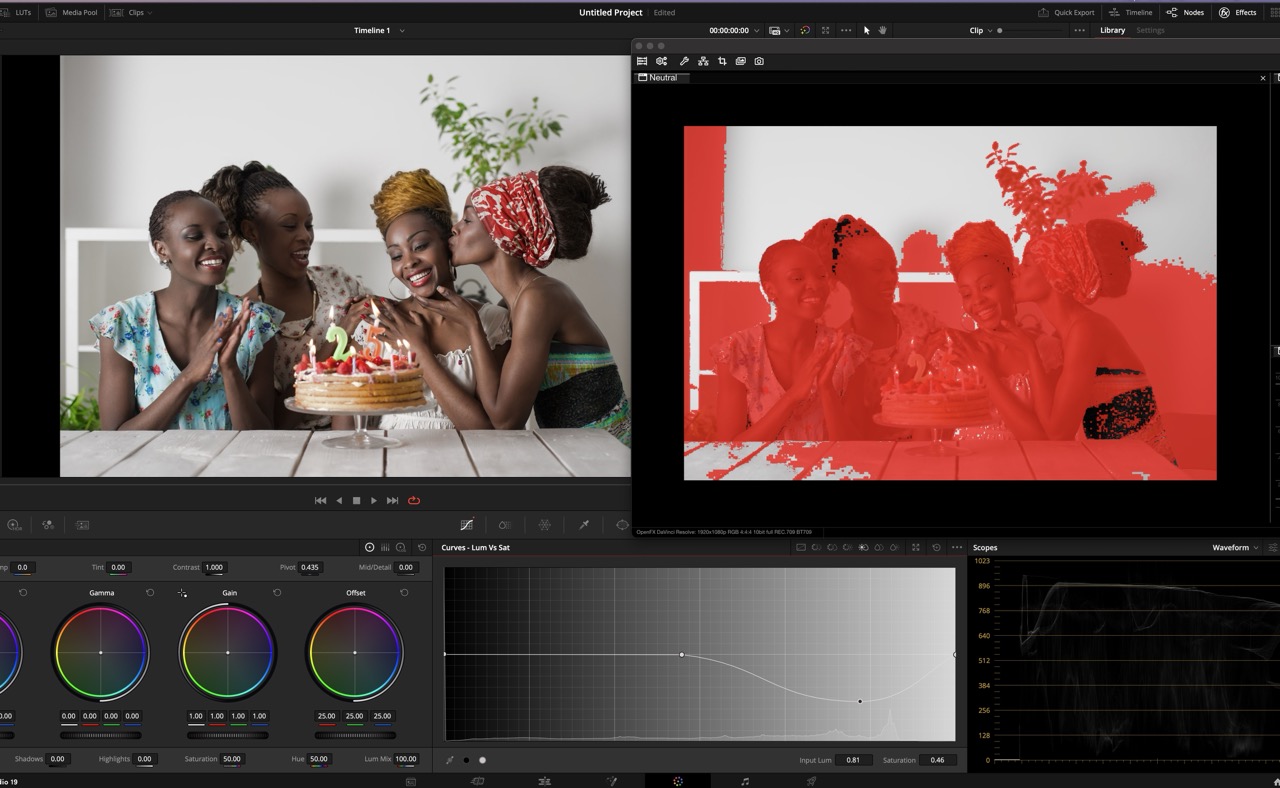
Task: Switch to log wheels mode
Action: coord(401,547)
